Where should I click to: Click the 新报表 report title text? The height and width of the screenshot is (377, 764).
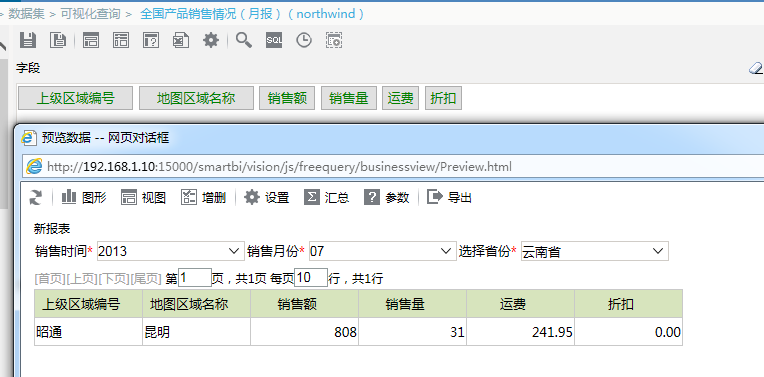52,228
